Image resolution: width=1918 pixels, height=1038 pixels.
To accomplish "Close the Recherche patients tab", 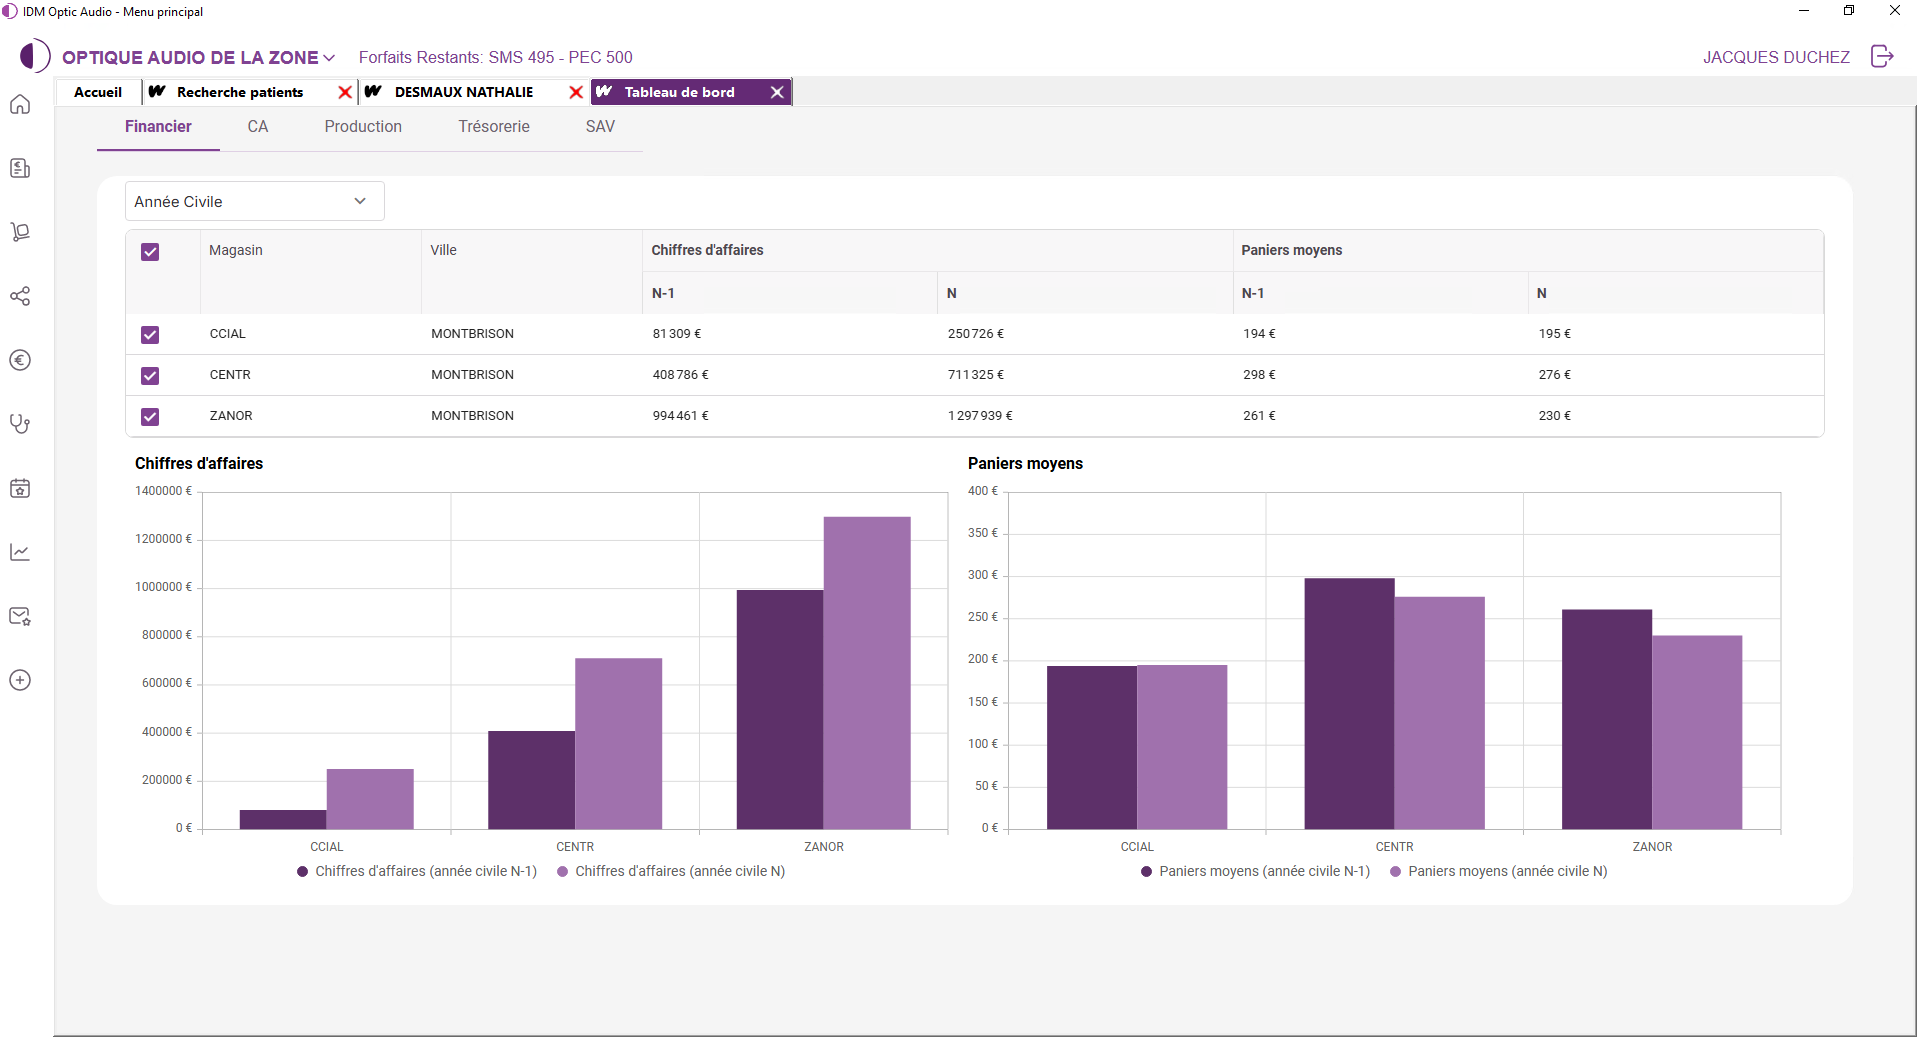I will (x=345, y=92).
